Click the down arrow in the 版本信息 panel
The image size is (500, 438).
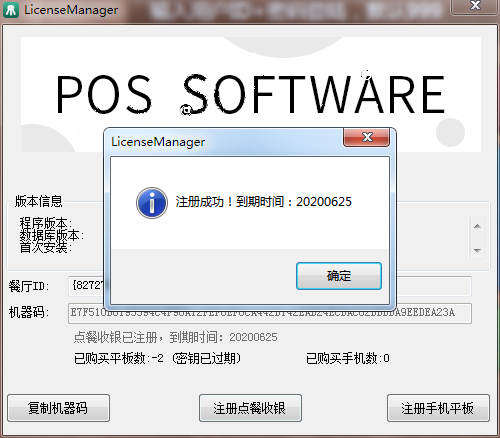point(477,250)
